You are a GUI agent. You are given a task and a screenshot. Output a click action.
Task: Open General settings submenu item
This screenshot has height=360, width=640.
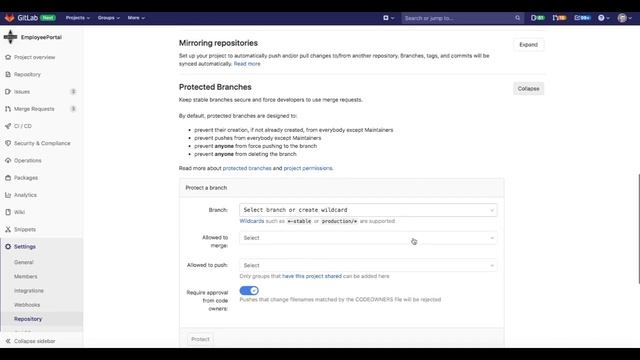click(24, 262)
